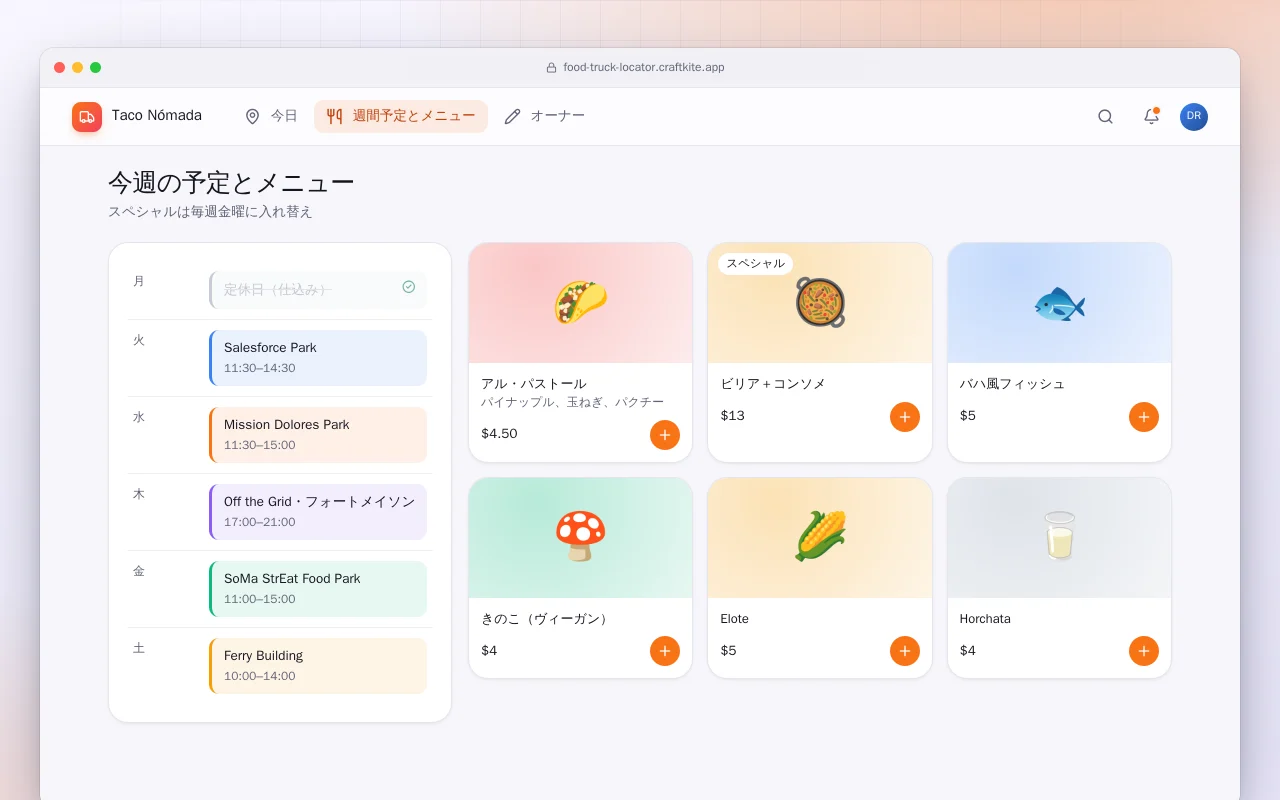
Task: Switch to the 今日 tab
Action: tap(272, 116)
